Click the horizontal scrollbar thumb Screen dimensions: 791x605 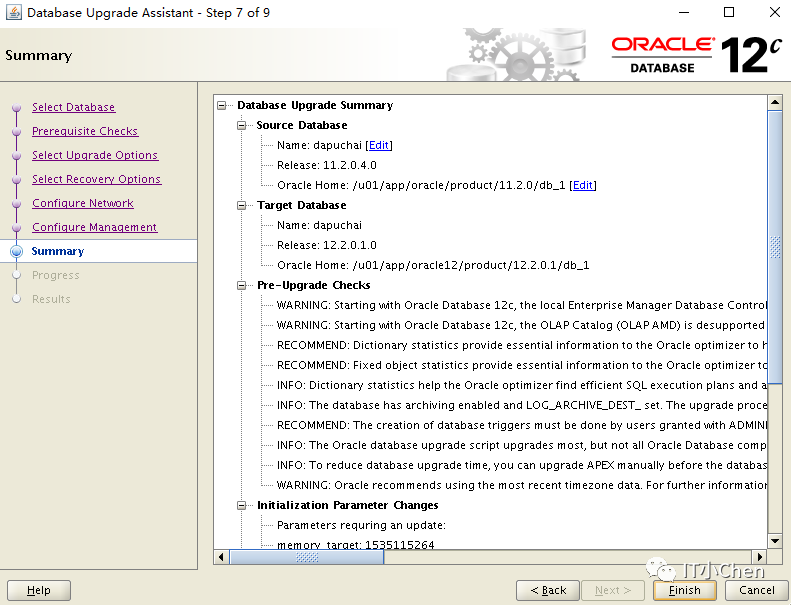click(307, 557)
